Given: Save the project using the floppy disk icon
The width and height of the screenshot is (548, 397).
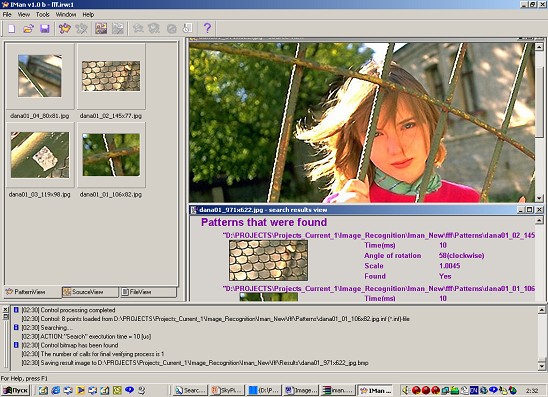Looking at the screenshot, I should [x=45, y=29].
